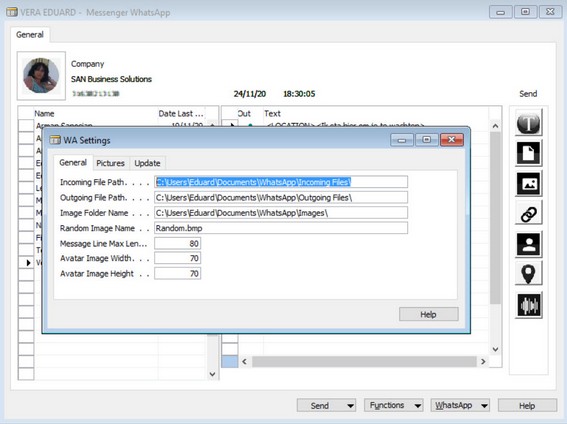Click the horizontal scrollbar track of messages

point(364,361)
